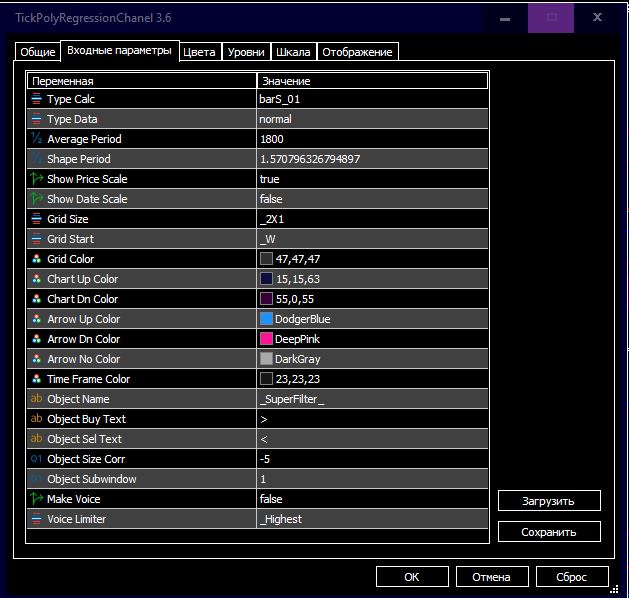
Task: Open the Arrow Up Color DodgerBlue selector
Action: pyautogui.click(x=372, y=319)
